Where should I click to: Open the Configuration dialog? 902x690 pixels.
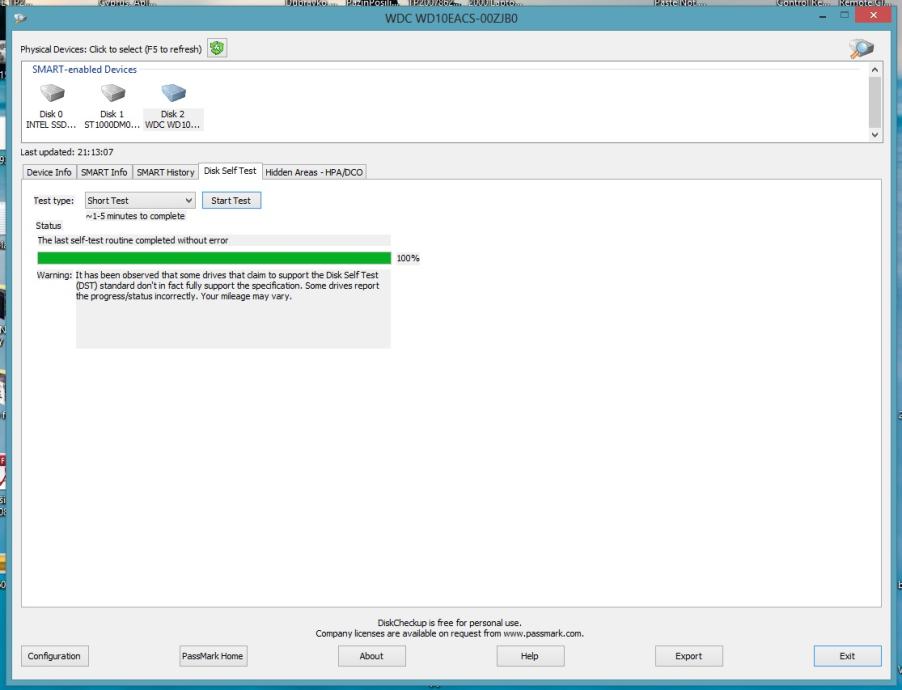pos(54,656)
